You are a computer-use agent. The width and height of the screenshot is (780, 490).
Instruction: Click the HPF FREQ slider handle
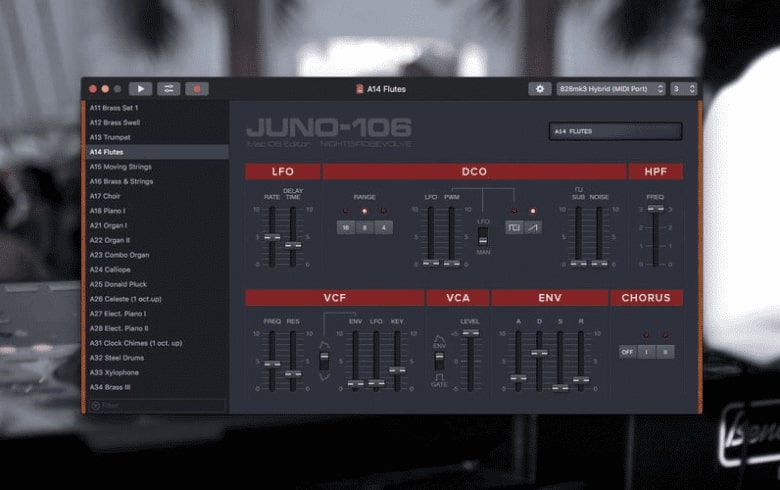(656, 208)
